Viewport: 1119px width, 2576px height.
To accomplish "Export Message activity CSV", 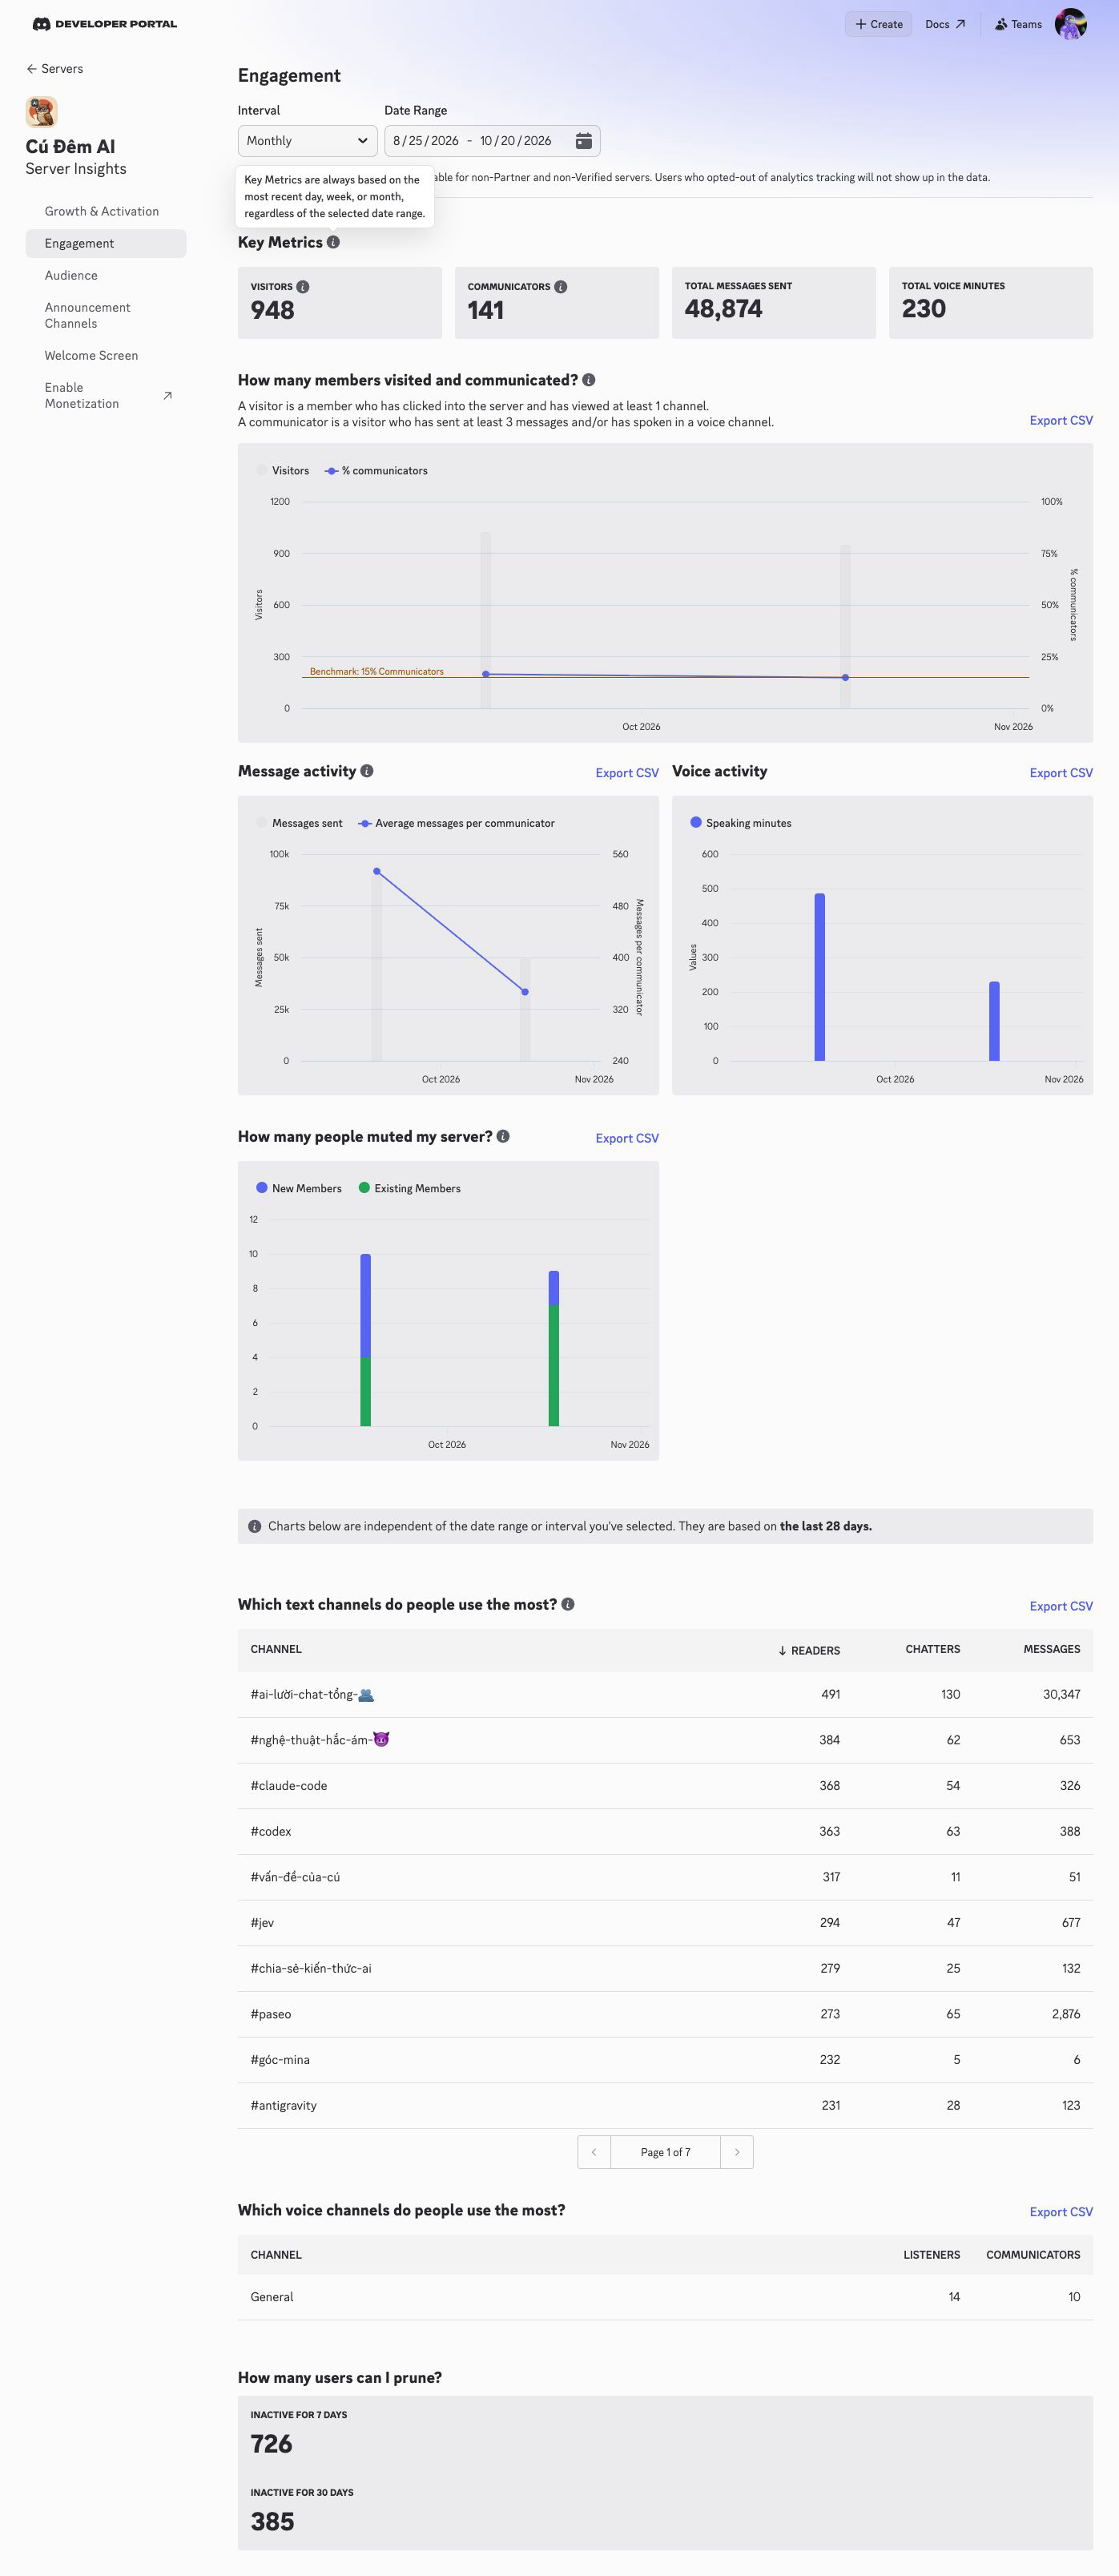I will coord(627,773).
